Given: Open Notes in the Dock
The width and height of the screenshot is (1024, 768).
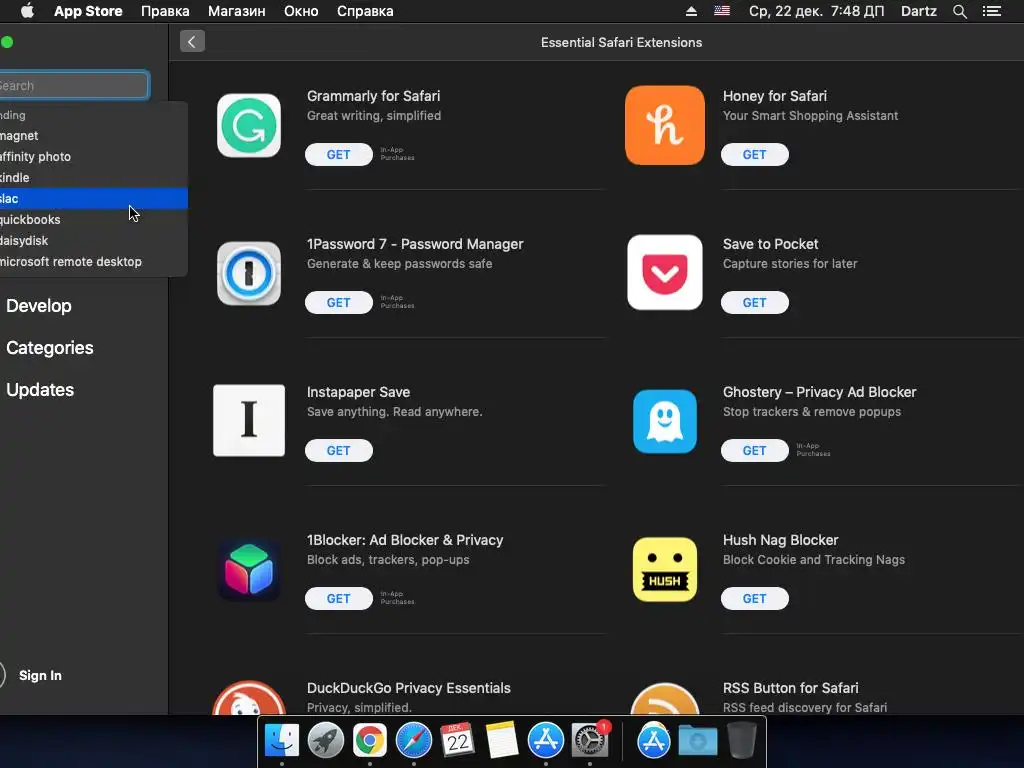Looking at the screenshot, I should click(x=502, y=740).
